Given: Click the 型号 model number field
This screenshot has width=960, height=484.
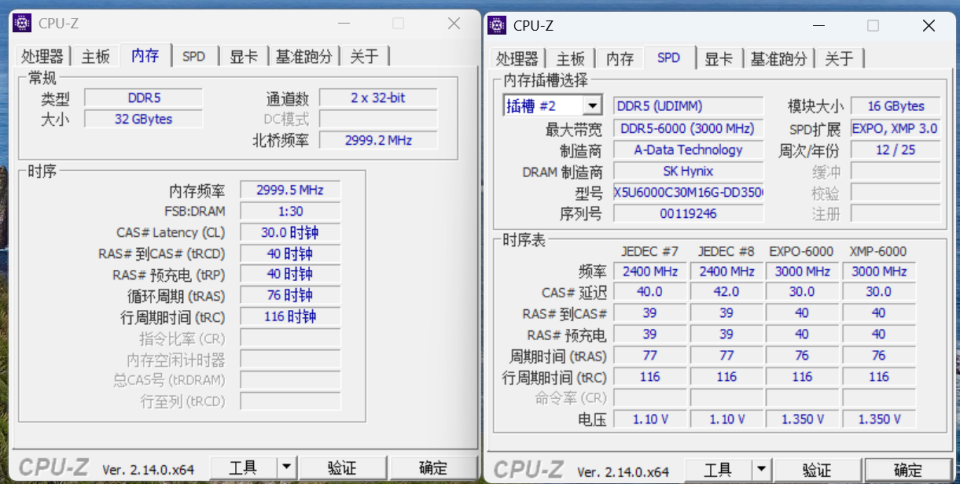Looking at the screenshot, I should [689, 193].
